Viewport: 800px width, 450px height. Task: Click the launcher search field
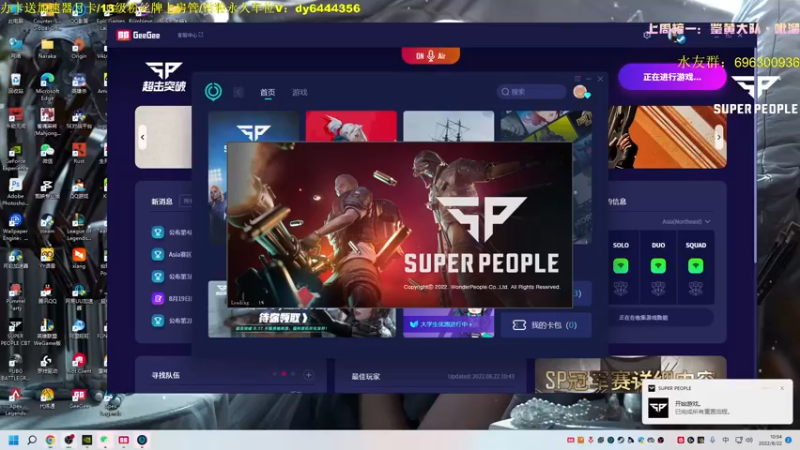click(x=532, y=92)
